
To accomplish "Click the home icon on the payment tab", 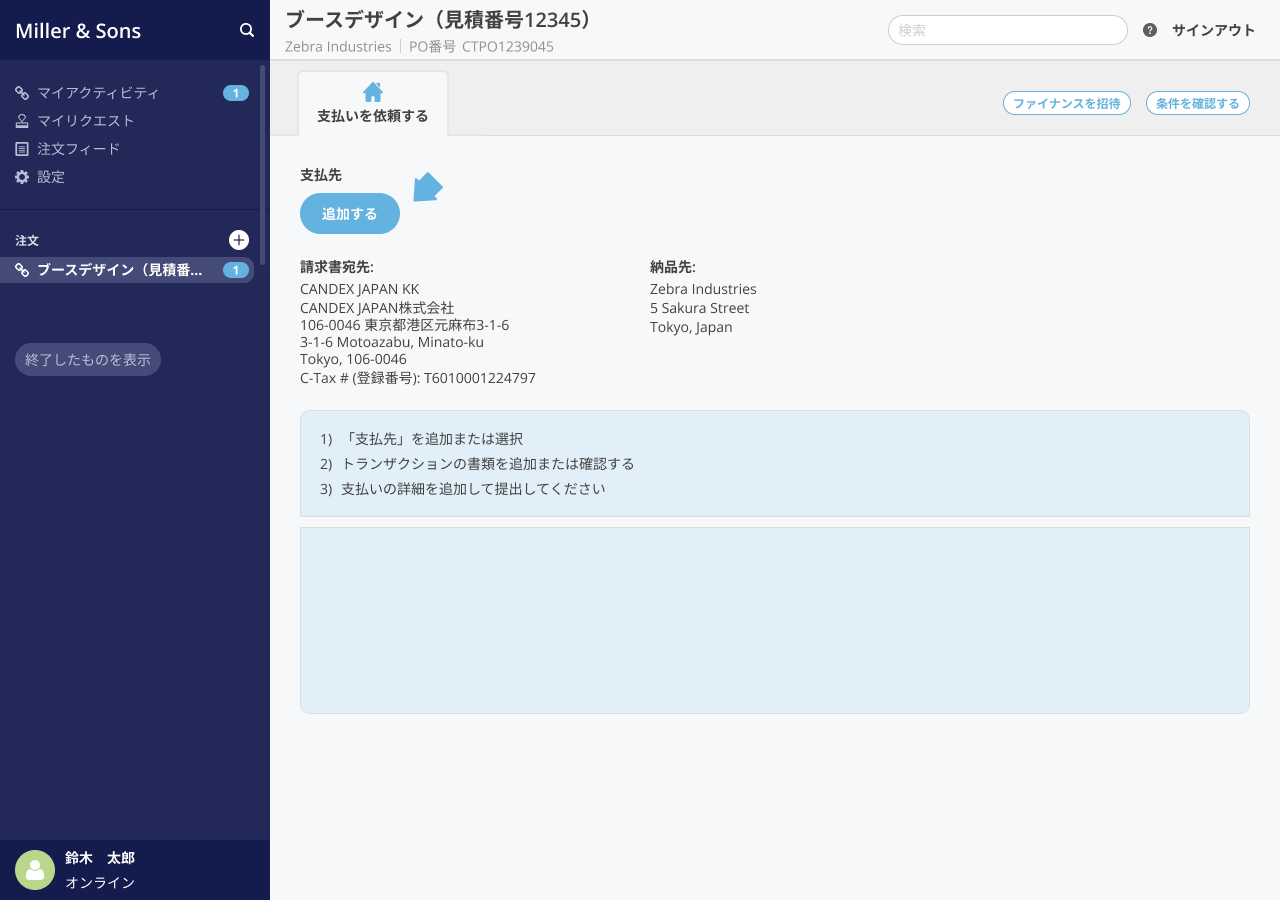I will coord(372,90).
